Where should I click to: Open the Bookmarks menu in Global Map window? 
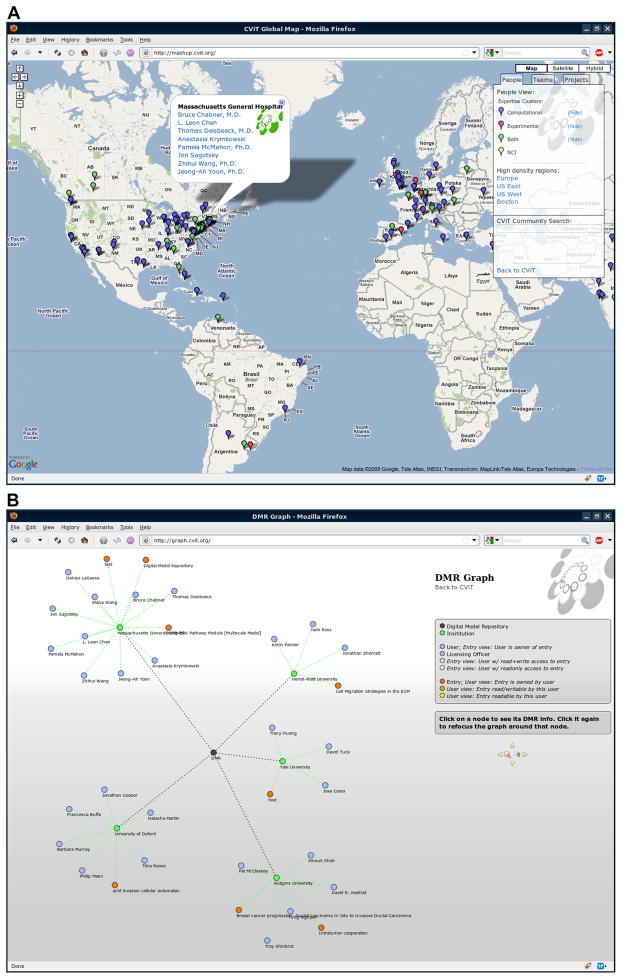[x=97, y=39]
